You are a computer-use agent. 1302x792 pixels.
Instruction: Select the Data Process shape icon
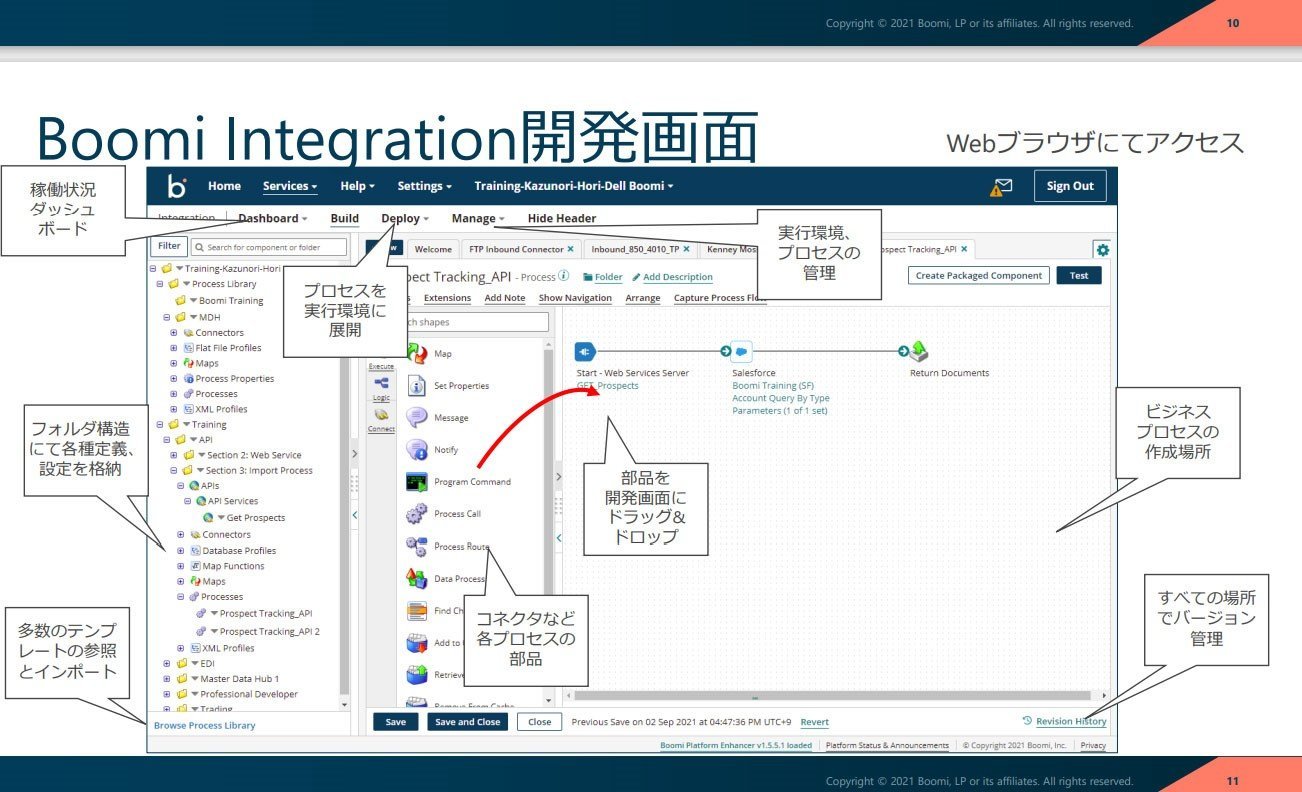pos(417,578)
